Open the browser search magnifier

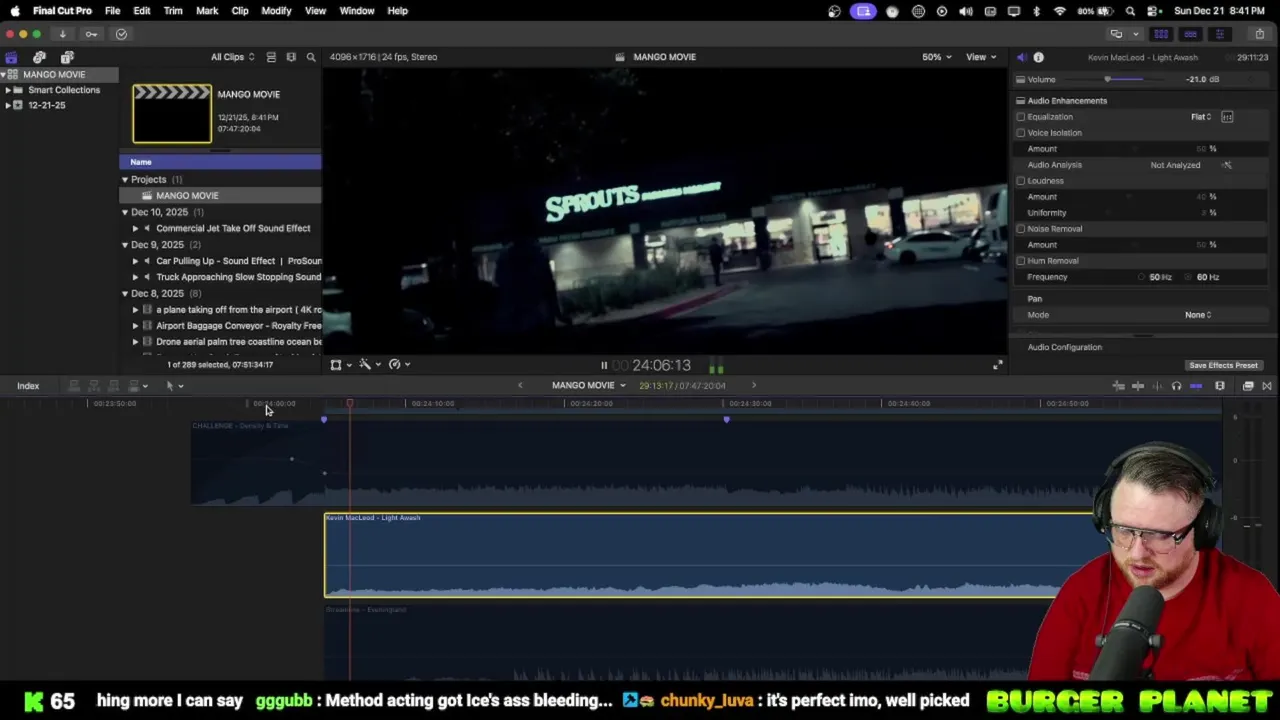311,57
